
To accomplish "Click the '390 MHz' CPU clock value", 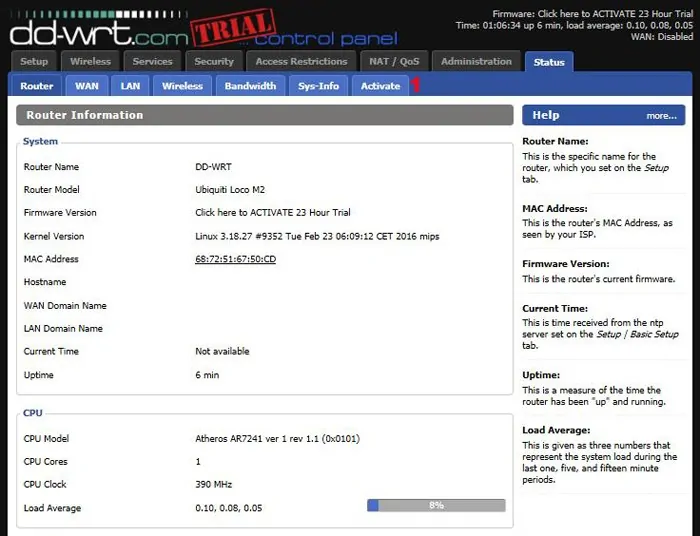I will coord(213,484).
